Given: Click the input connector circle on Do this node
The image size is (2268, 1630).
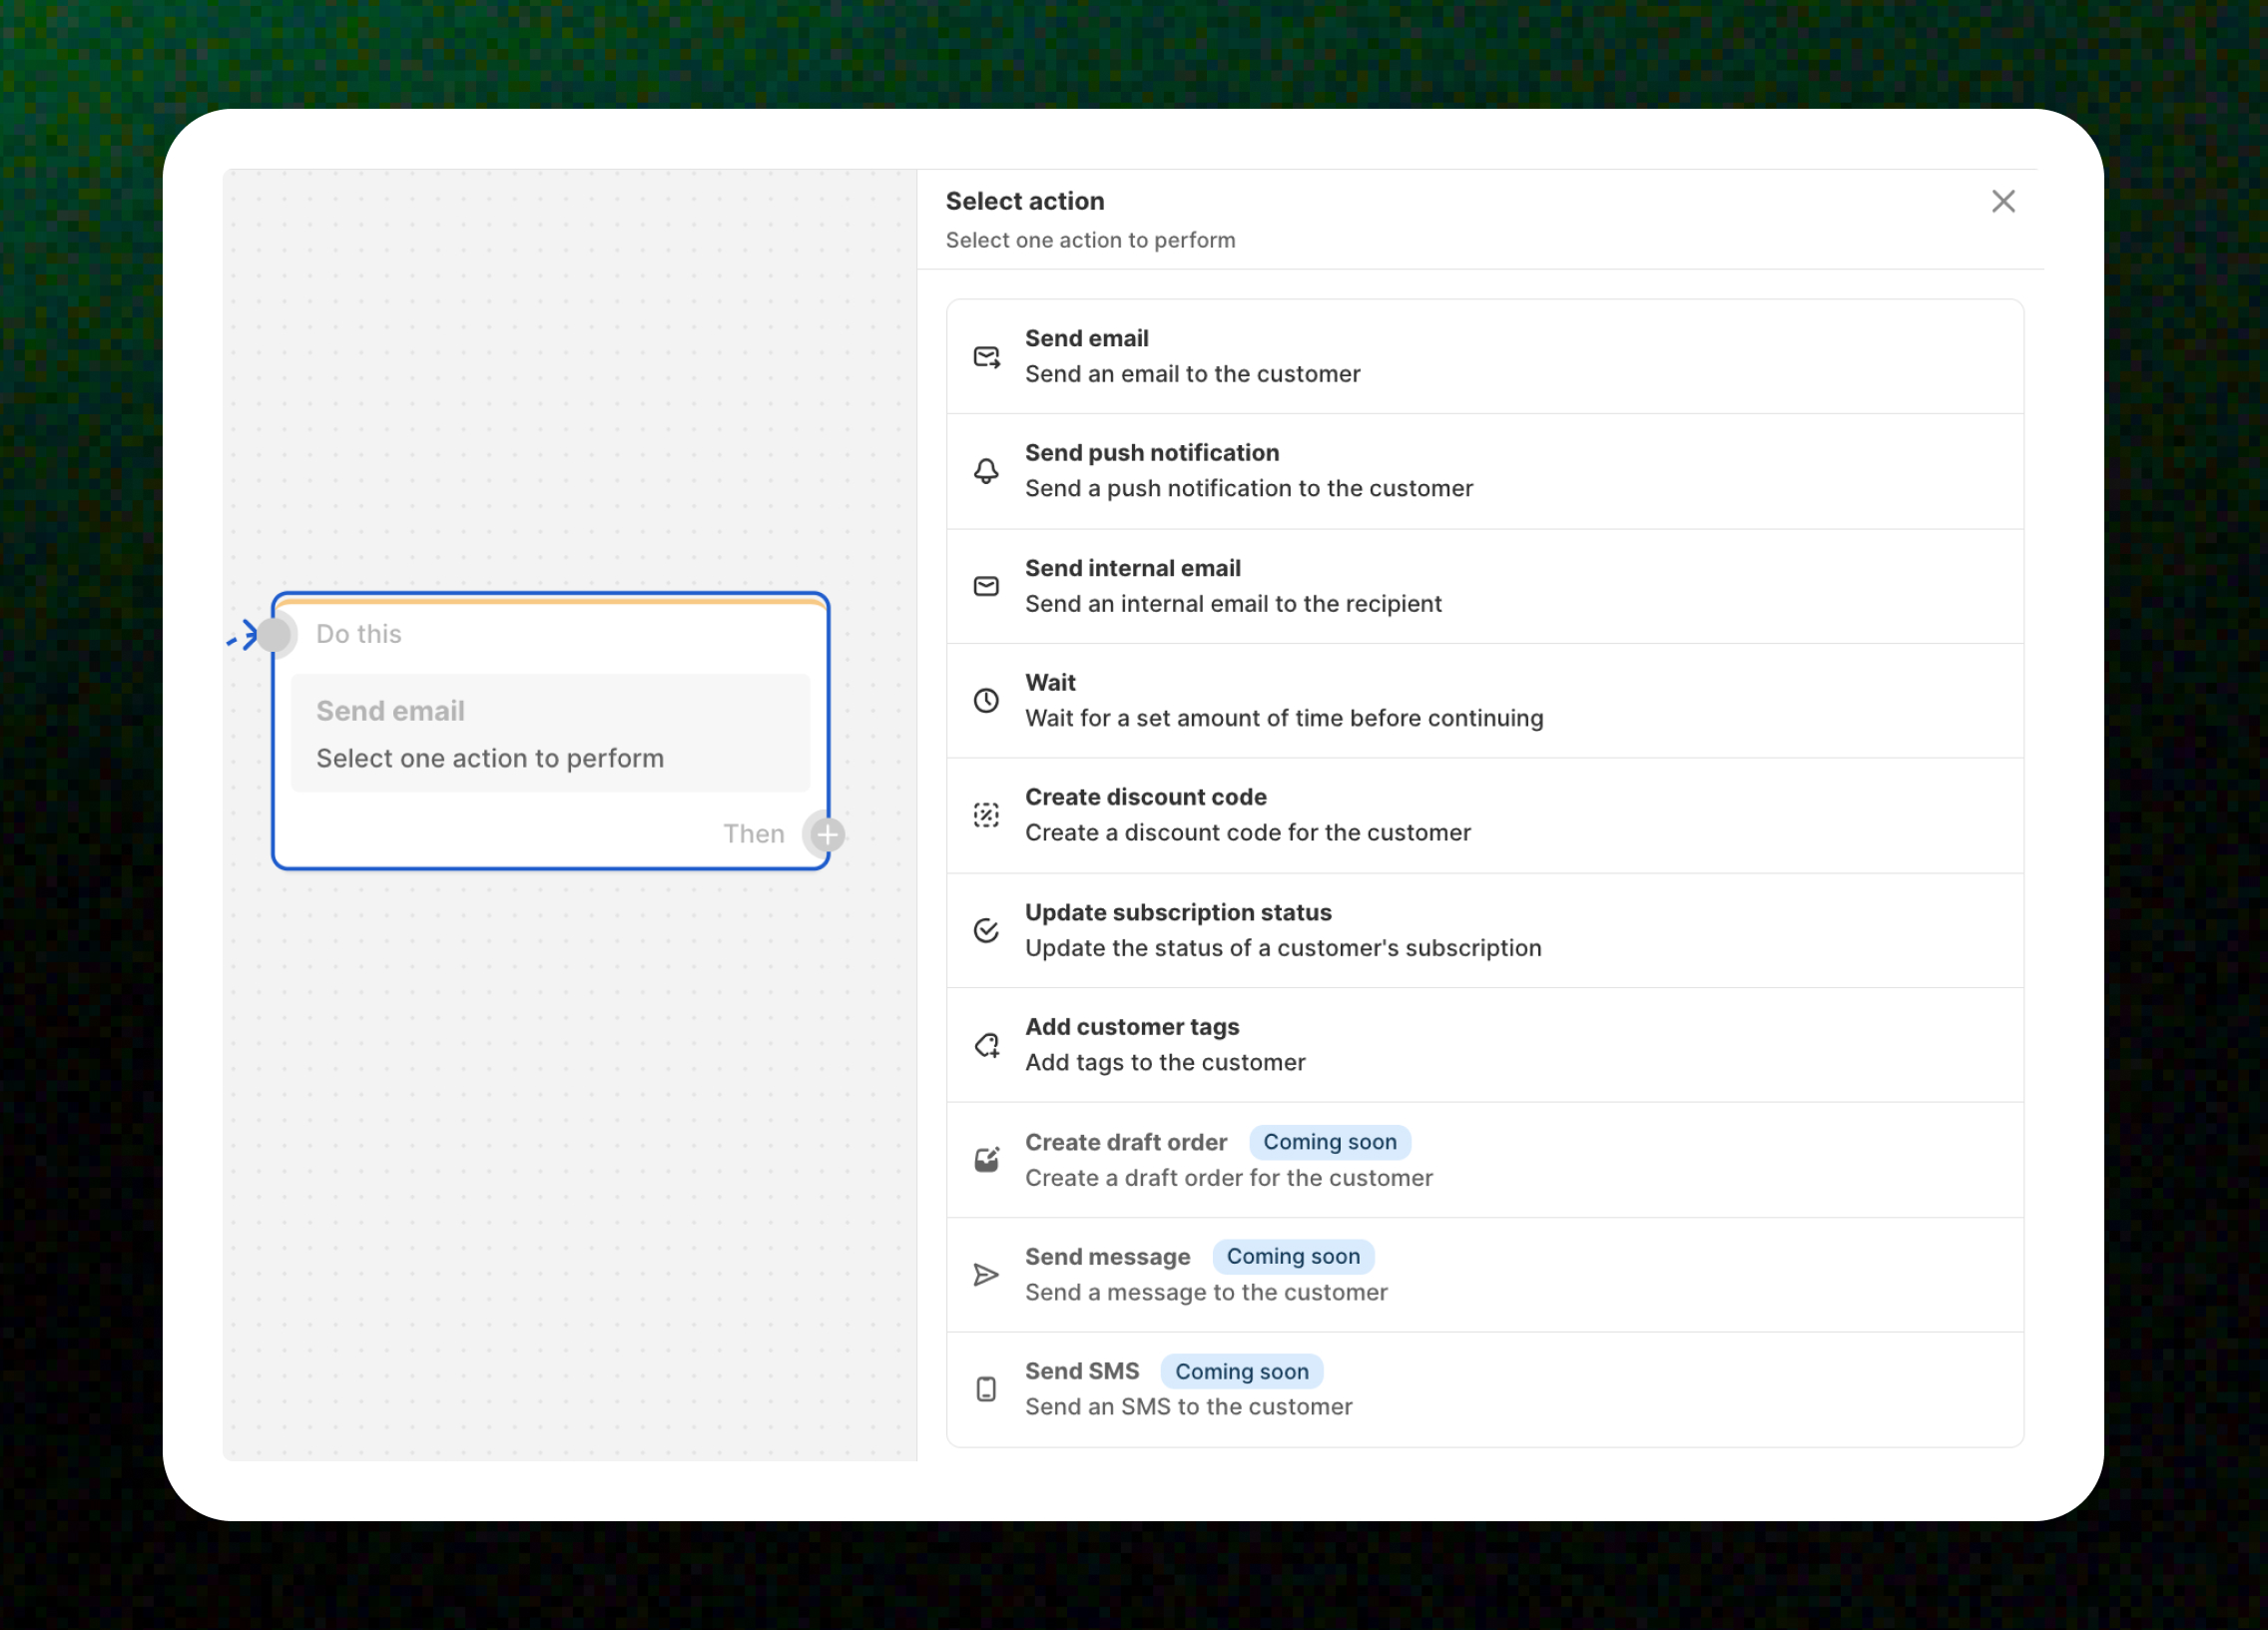Looking at the screenshot, I should click(274, 634).
